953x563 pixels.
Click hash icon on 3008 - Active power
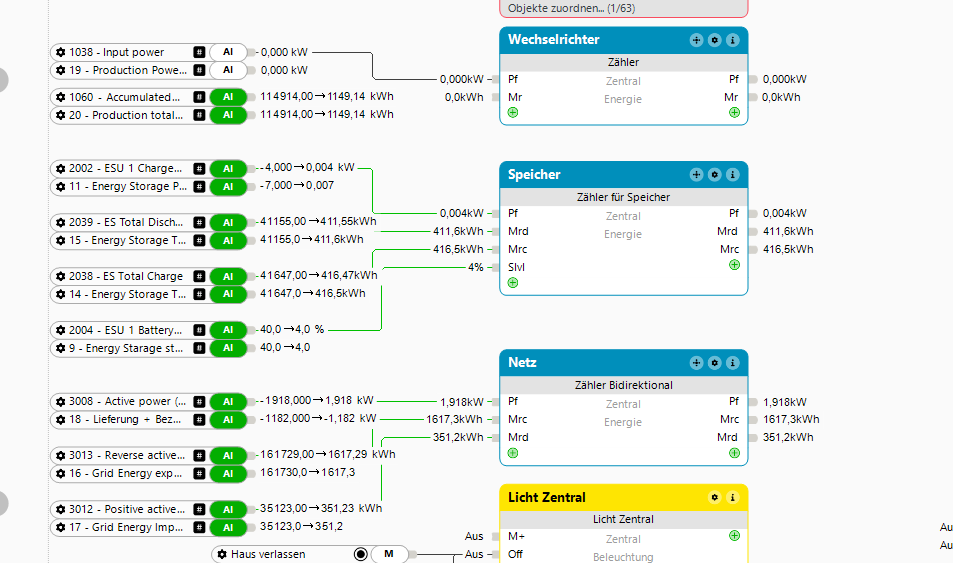(199, 401)
